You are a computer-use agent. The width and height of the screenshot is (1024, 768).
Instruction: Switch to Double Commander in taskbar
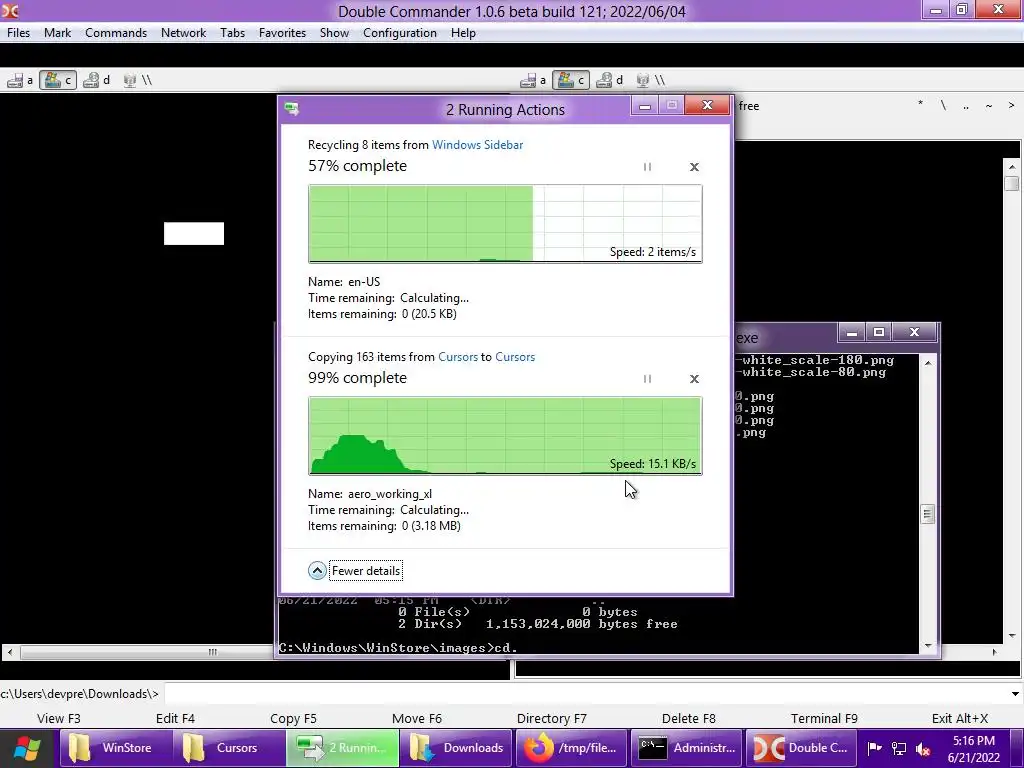pos(801,748)
